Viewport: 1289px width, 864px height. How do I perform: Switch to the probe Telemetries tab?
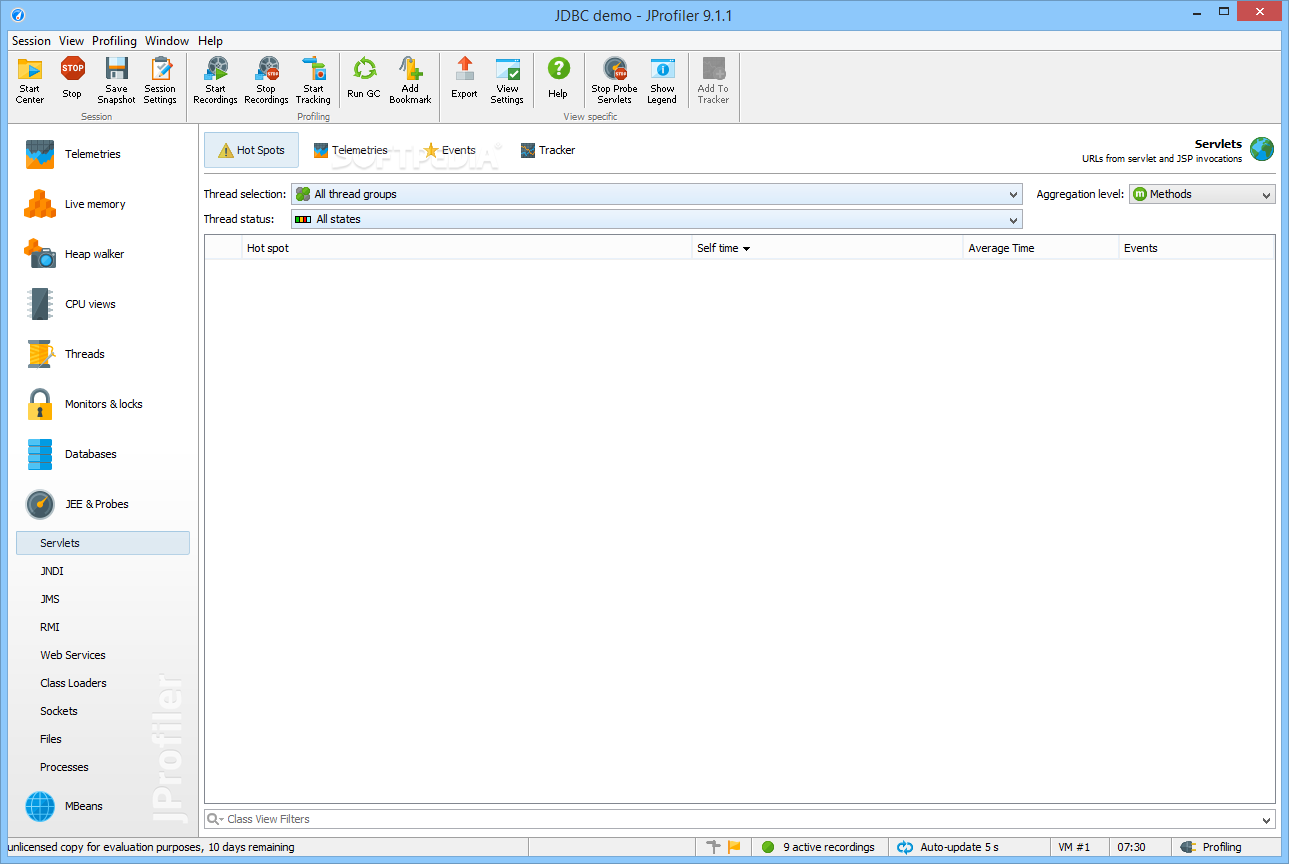pyautogui.click(x=350, y=150)
